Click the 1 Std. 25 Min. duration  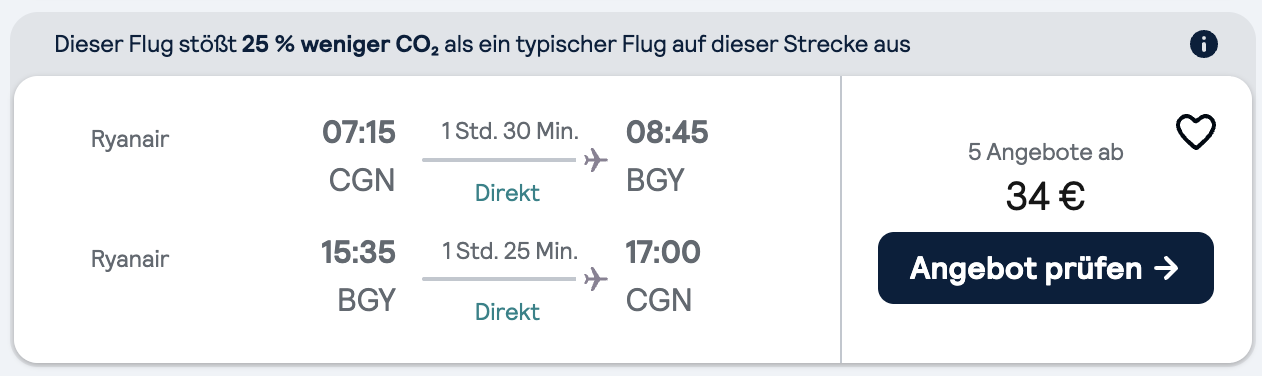pos(510,252)
